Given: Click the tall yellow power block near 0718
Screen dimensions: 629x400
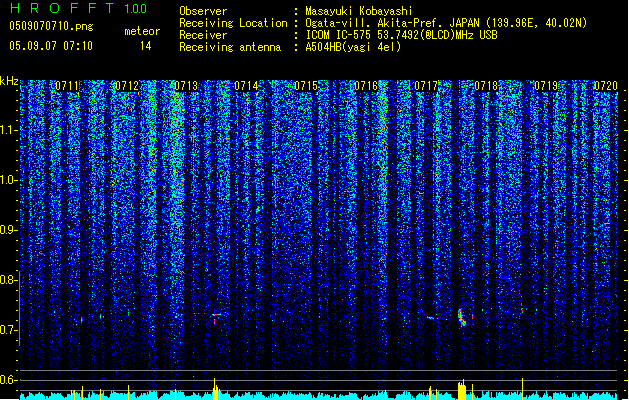Looking at the screenshot, I should [x=462, y=390].
